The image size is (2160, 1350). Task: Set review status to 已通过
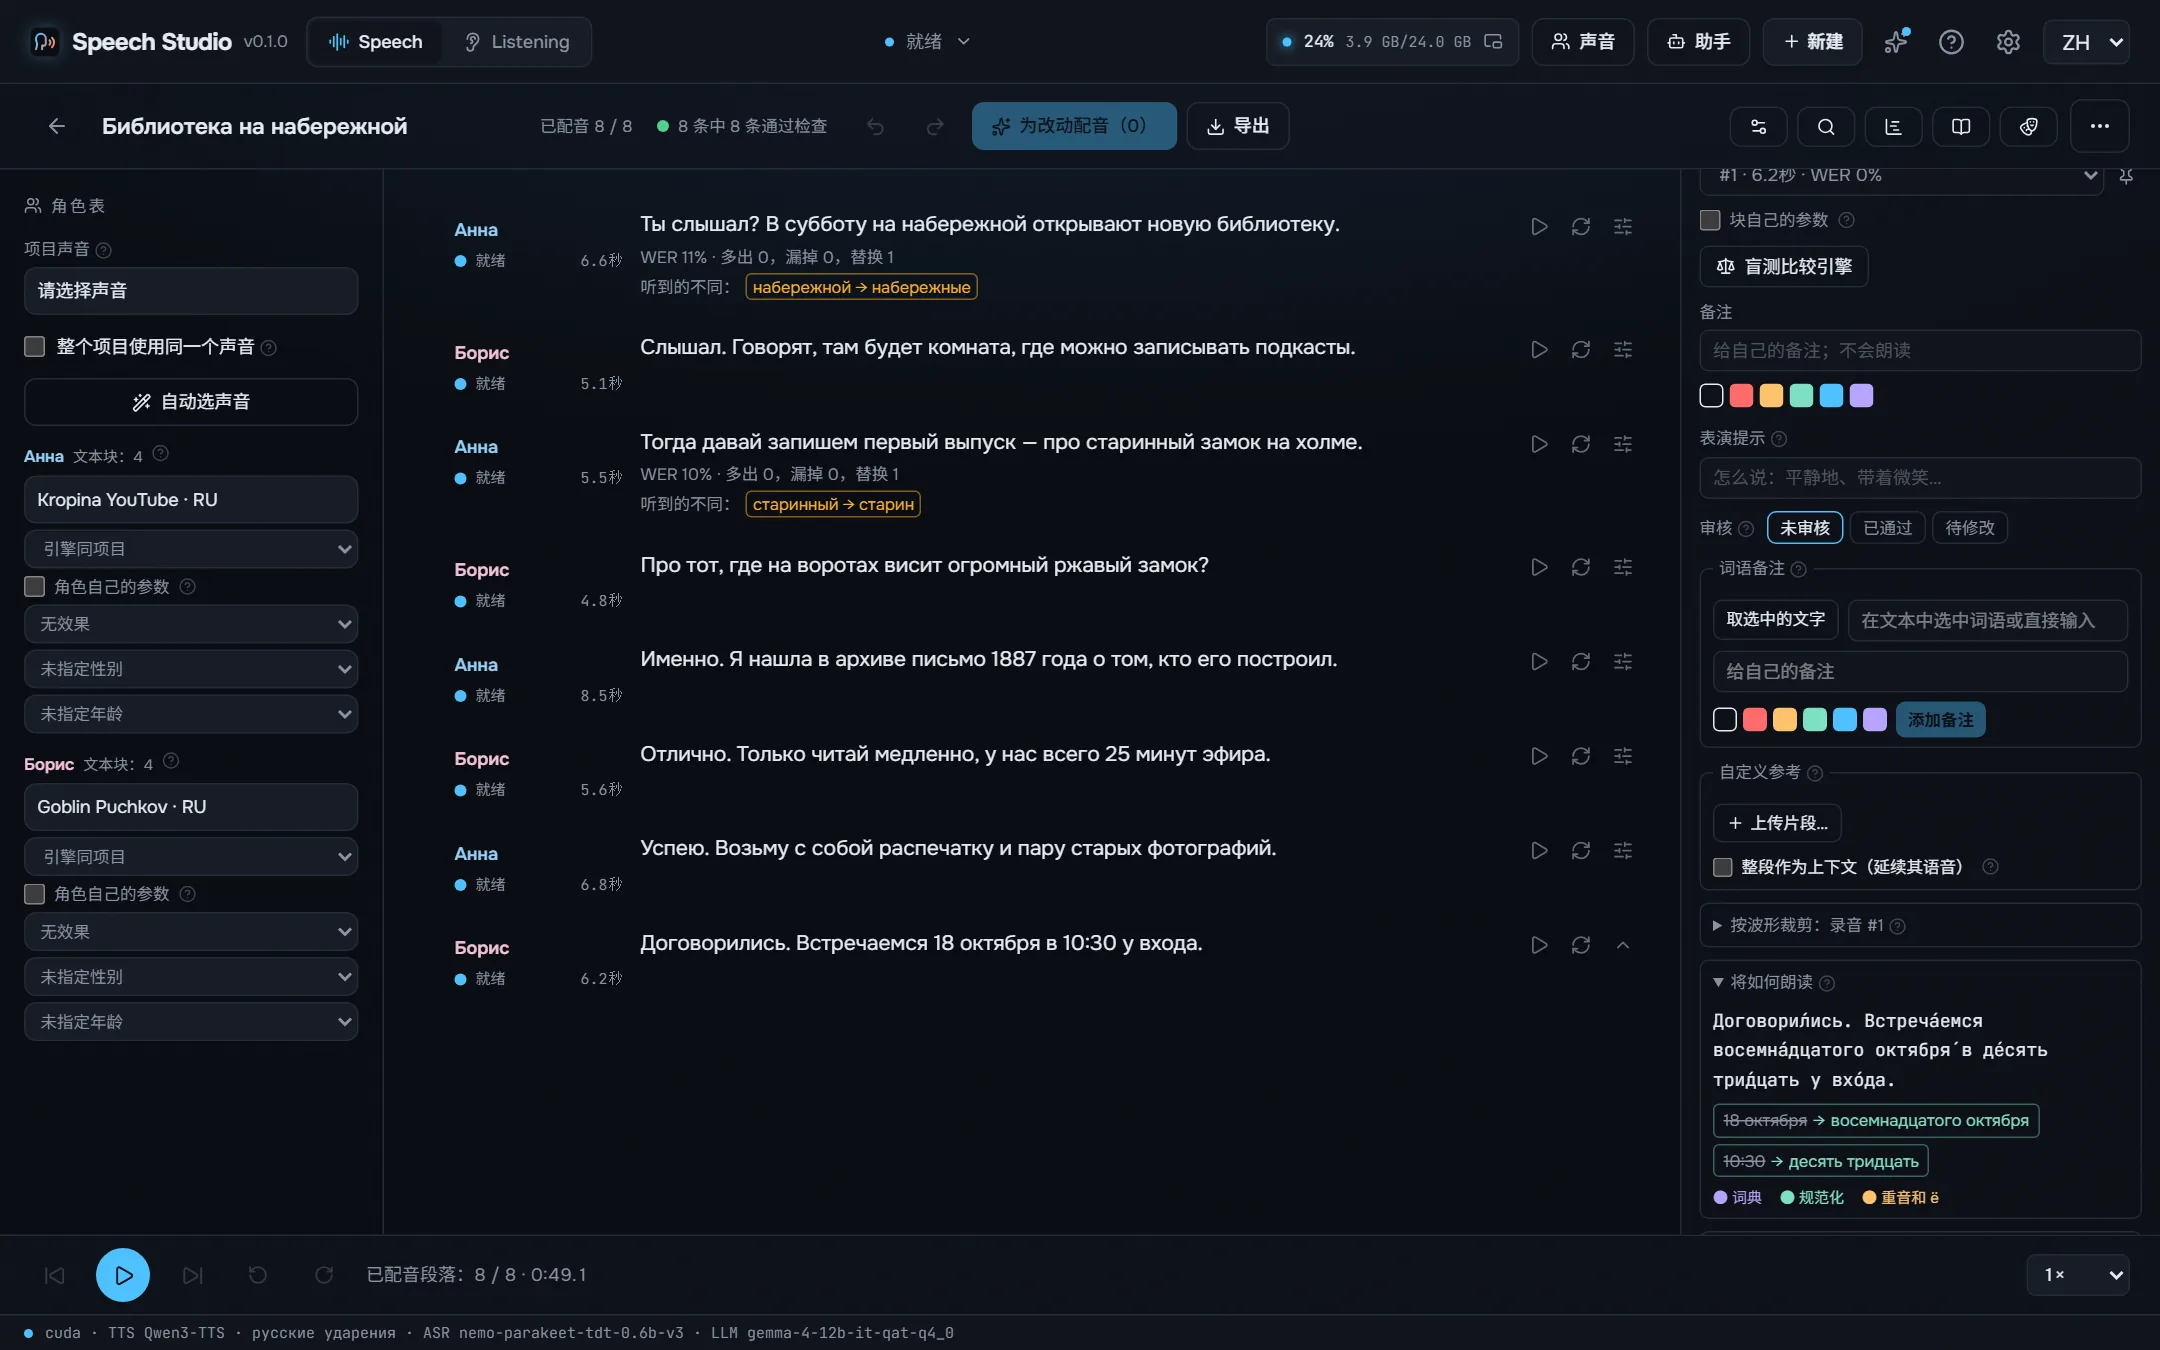pyautogui.click(x=1887, y=528)
